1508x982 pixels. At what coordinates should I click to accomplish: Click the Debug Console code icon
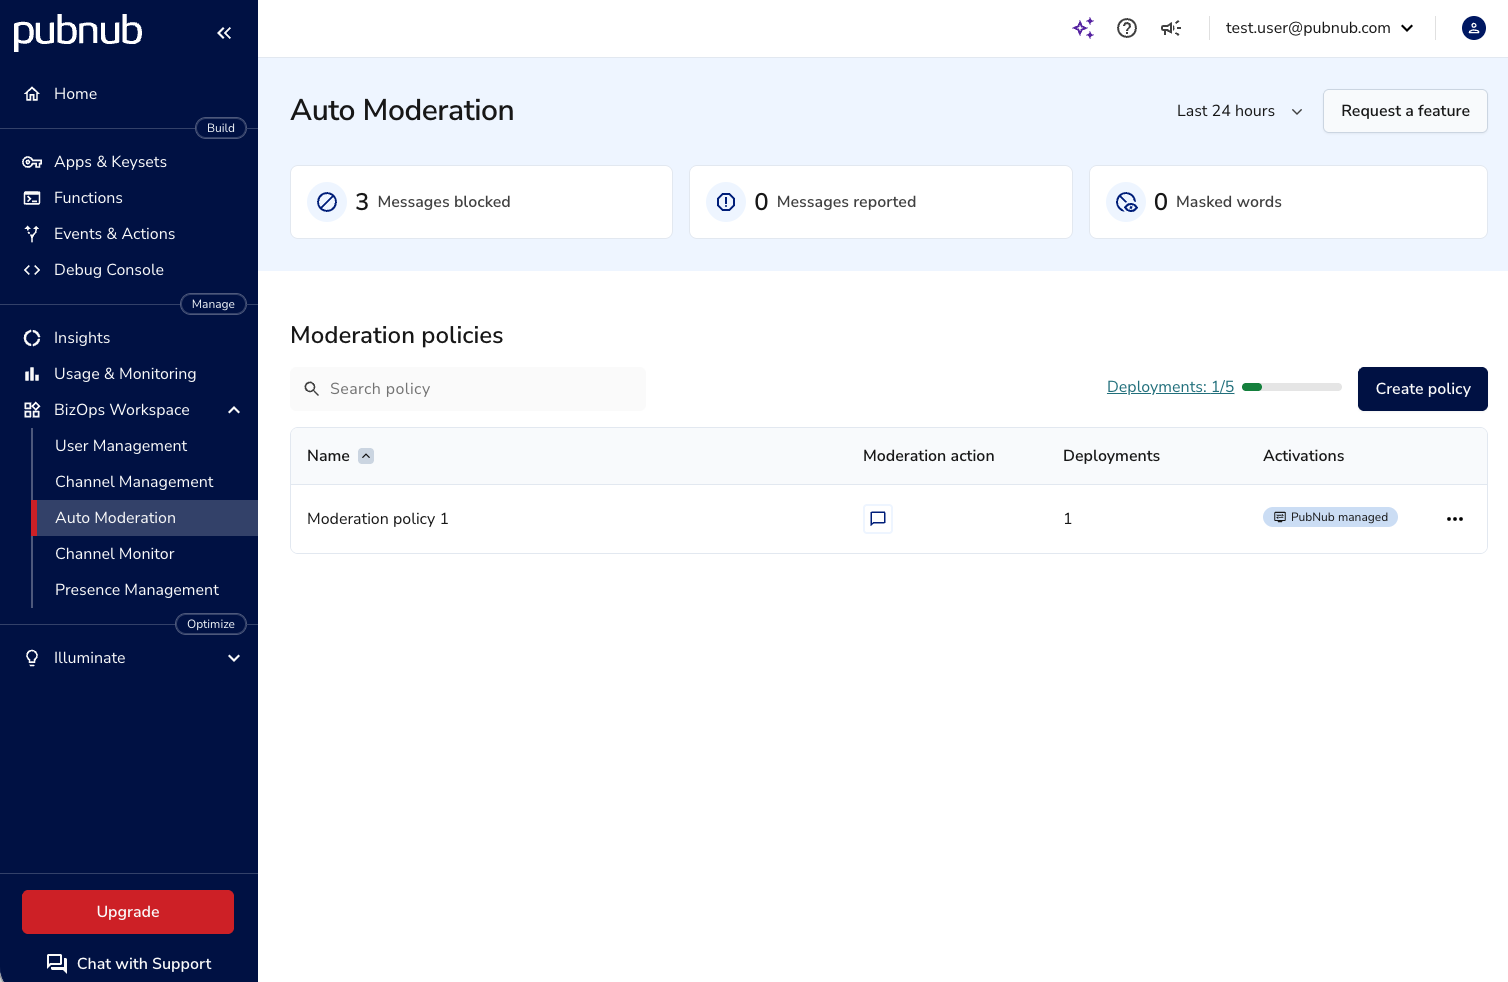32,270
